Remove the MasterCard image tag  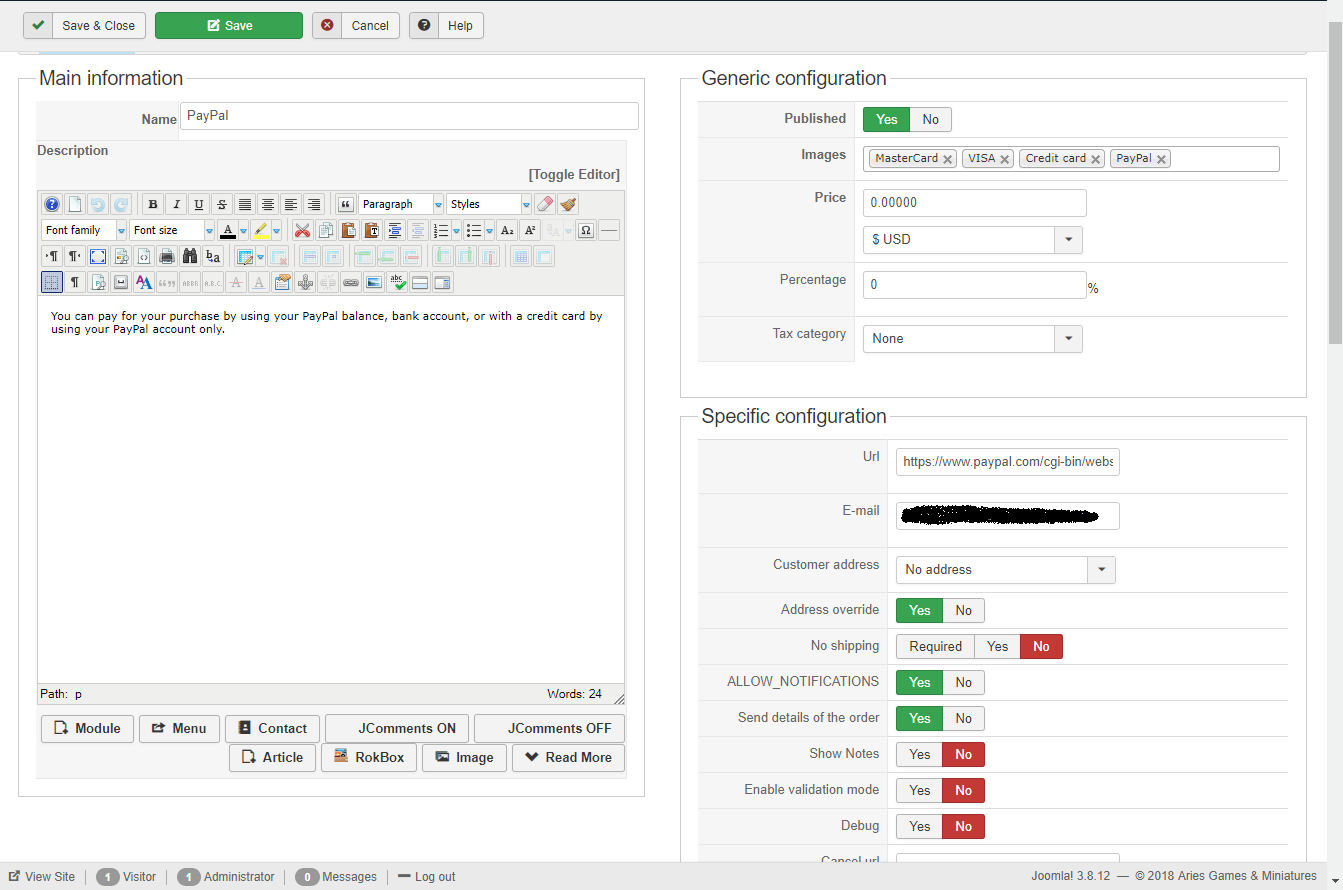pos(947,159)
